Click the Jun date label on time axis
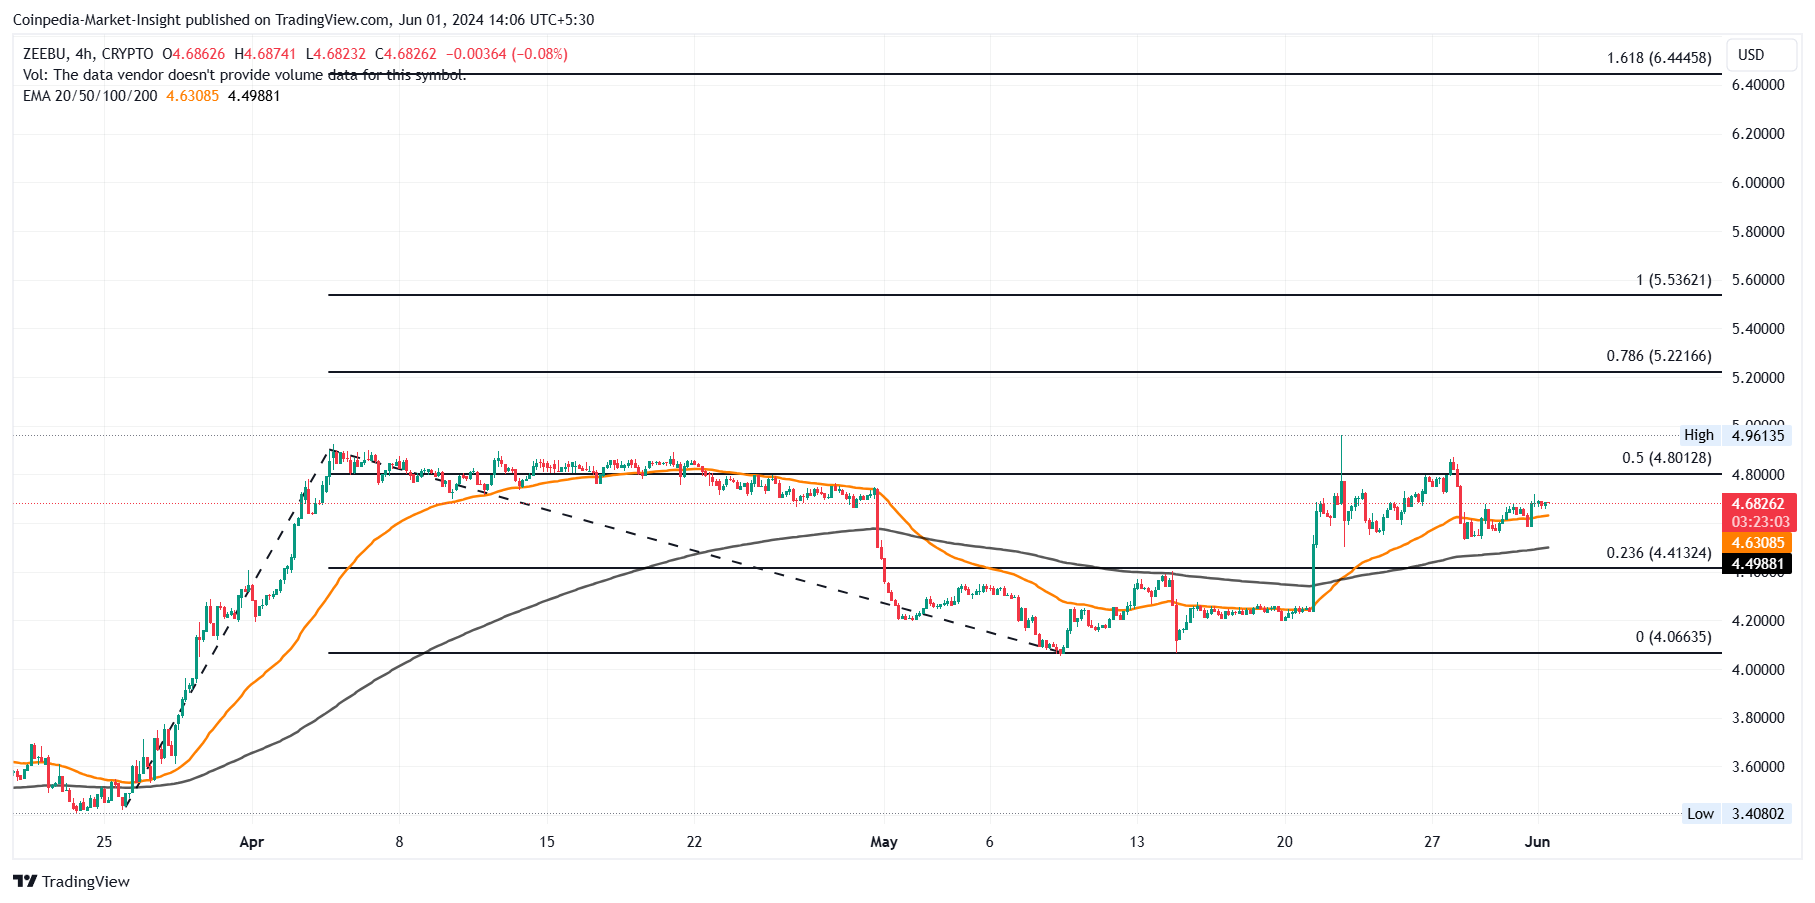Screen dimensions: 1815x903 click(1537, 842)
